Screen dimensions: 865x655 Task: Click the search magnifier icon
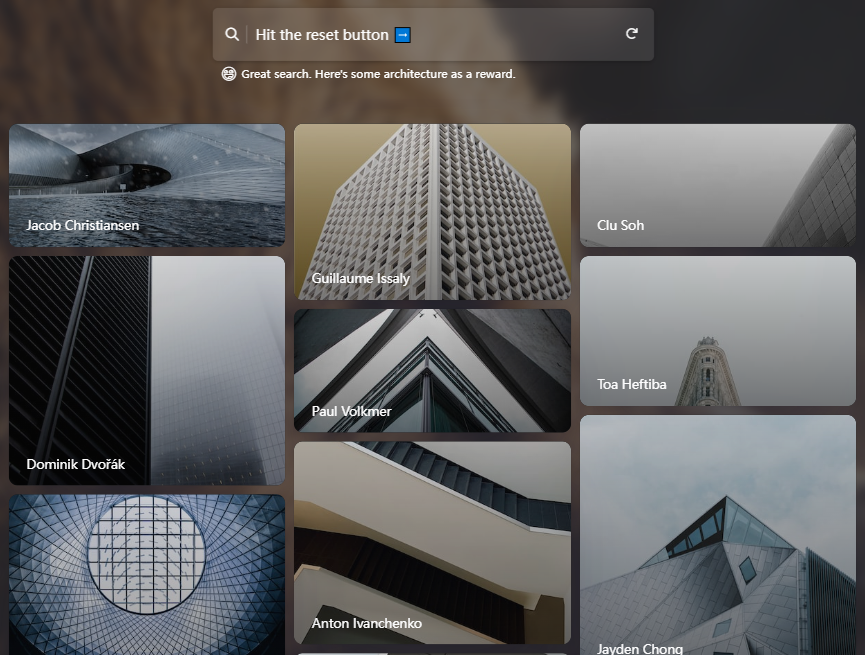pyautogui.click(x=232, y=34)
